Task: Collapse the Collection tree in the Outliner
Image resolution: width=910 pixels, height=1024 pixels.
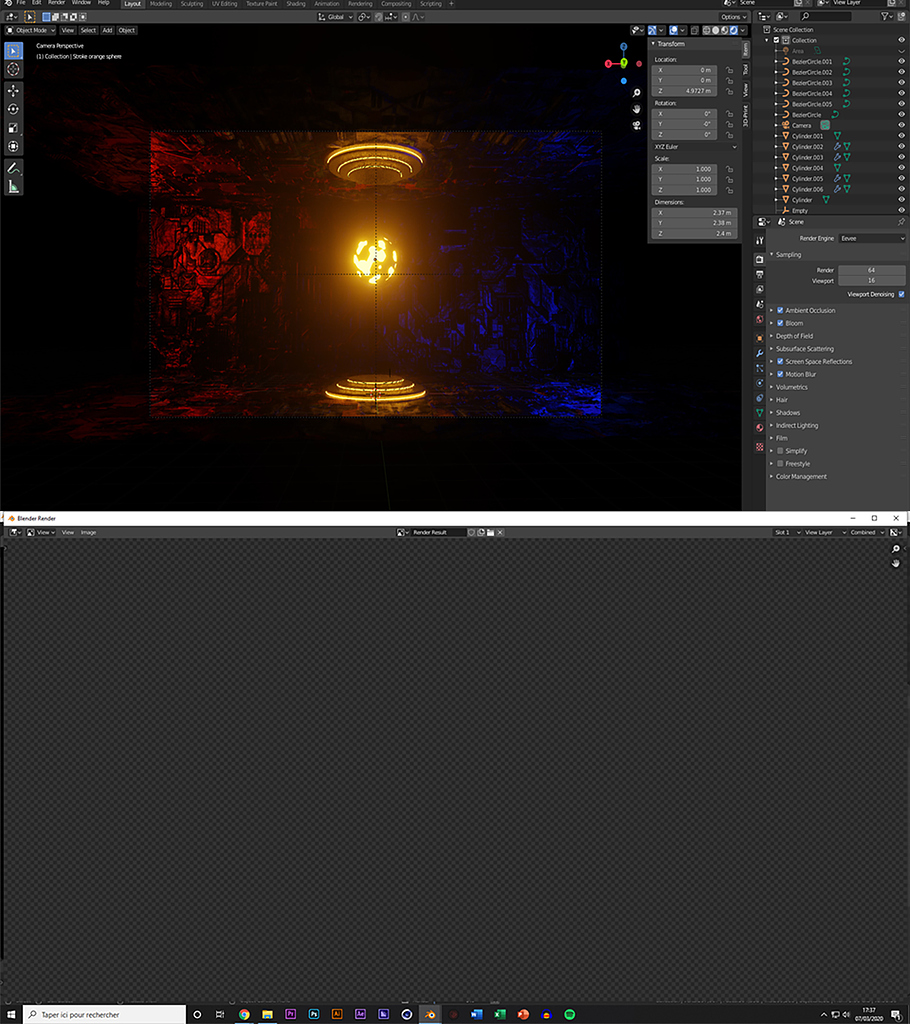Action: pos(766,40)
